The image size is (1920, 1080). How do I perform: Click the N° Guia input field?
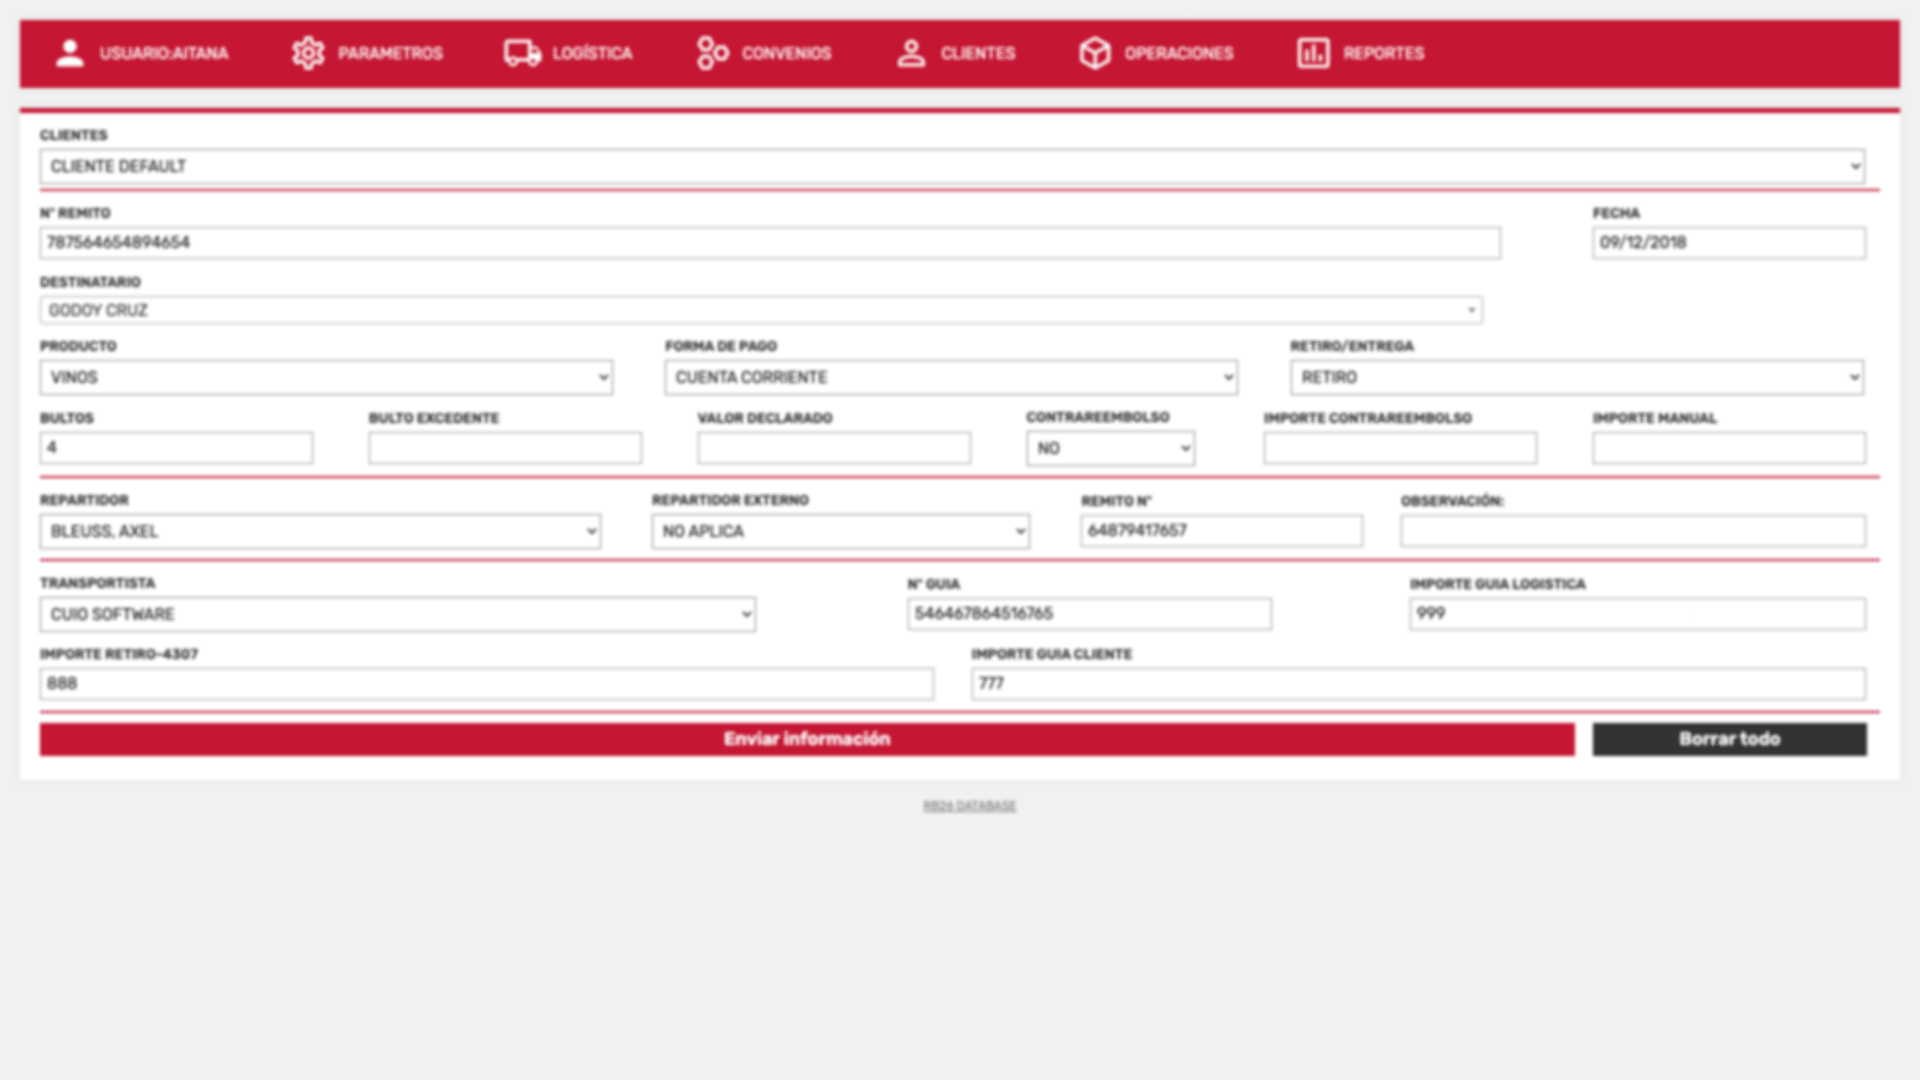click(x=1089, y=614)
